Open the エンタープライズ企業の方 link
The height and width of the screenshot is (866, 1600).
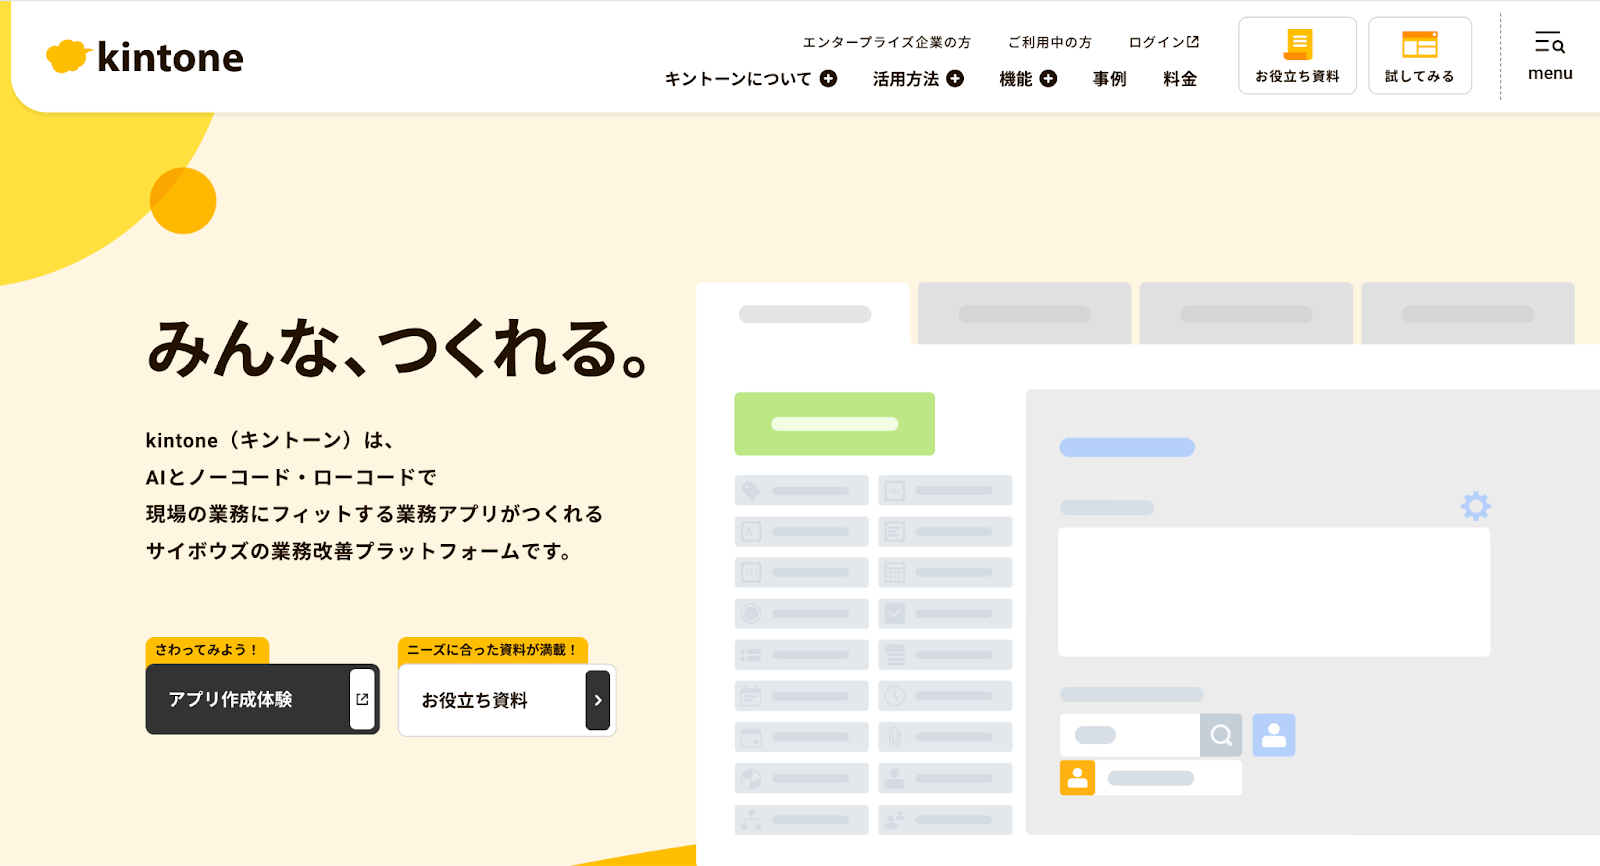(x=886, y=42)
